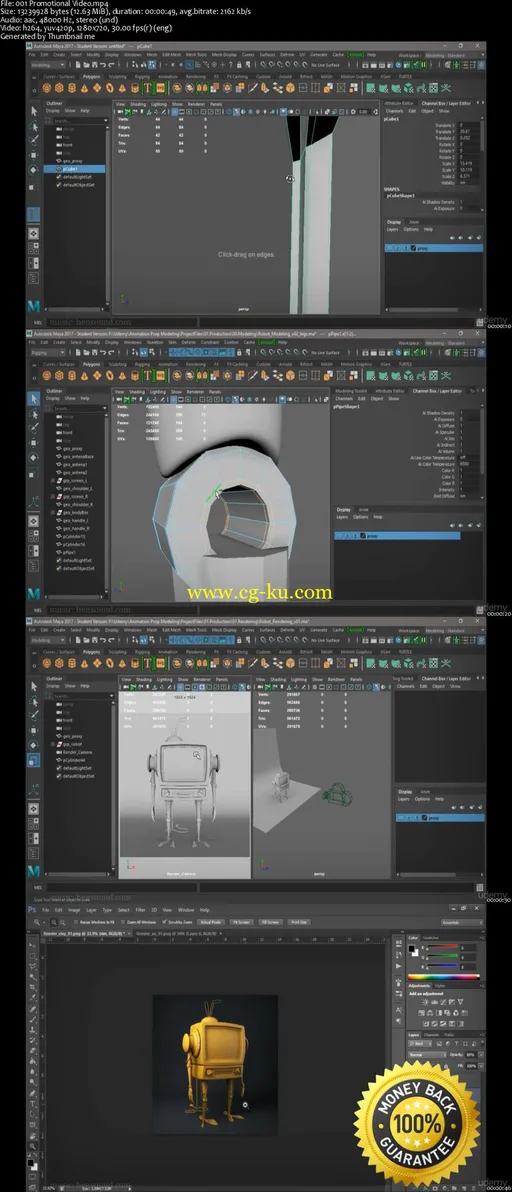Screen dimensions: 512x1192
Task: Expand grp_screws_L in Robot_Modeling outliner
Action: coord(52,480)
